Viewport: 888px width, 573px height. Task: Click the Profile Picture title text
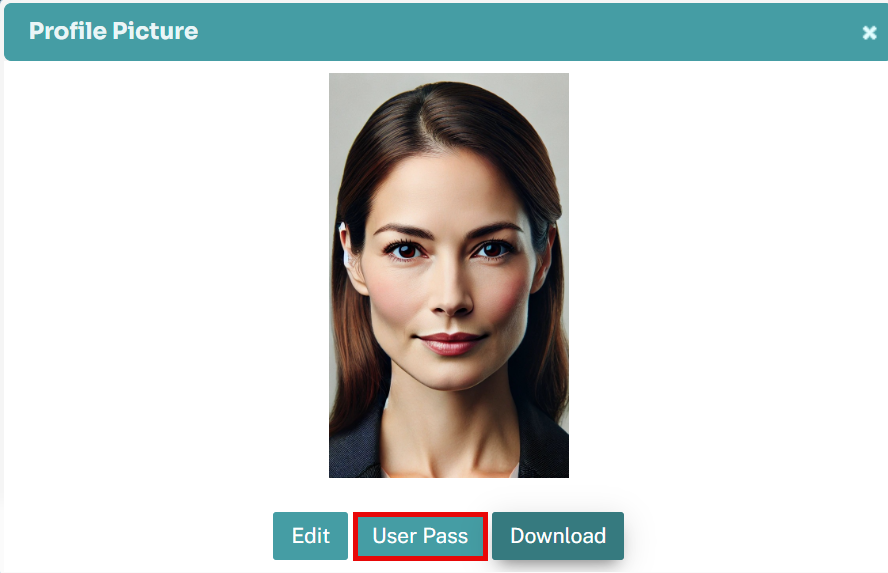coord(113,31)
